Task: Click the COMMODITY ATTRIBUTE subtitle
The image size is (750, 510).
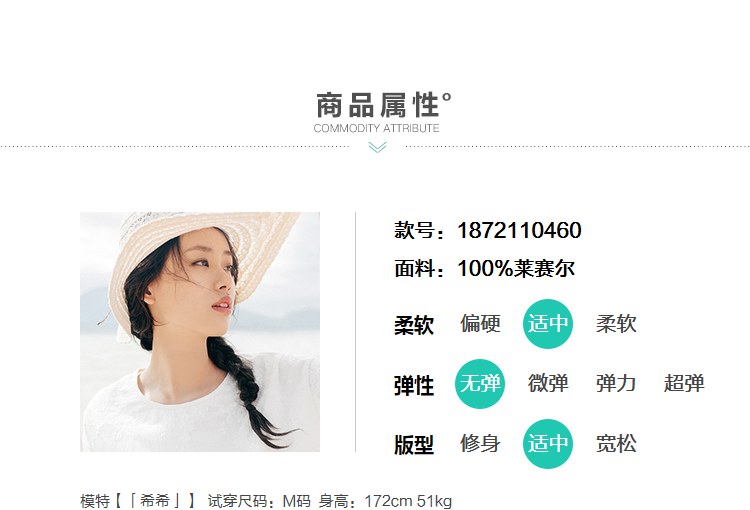Action: 376,128
